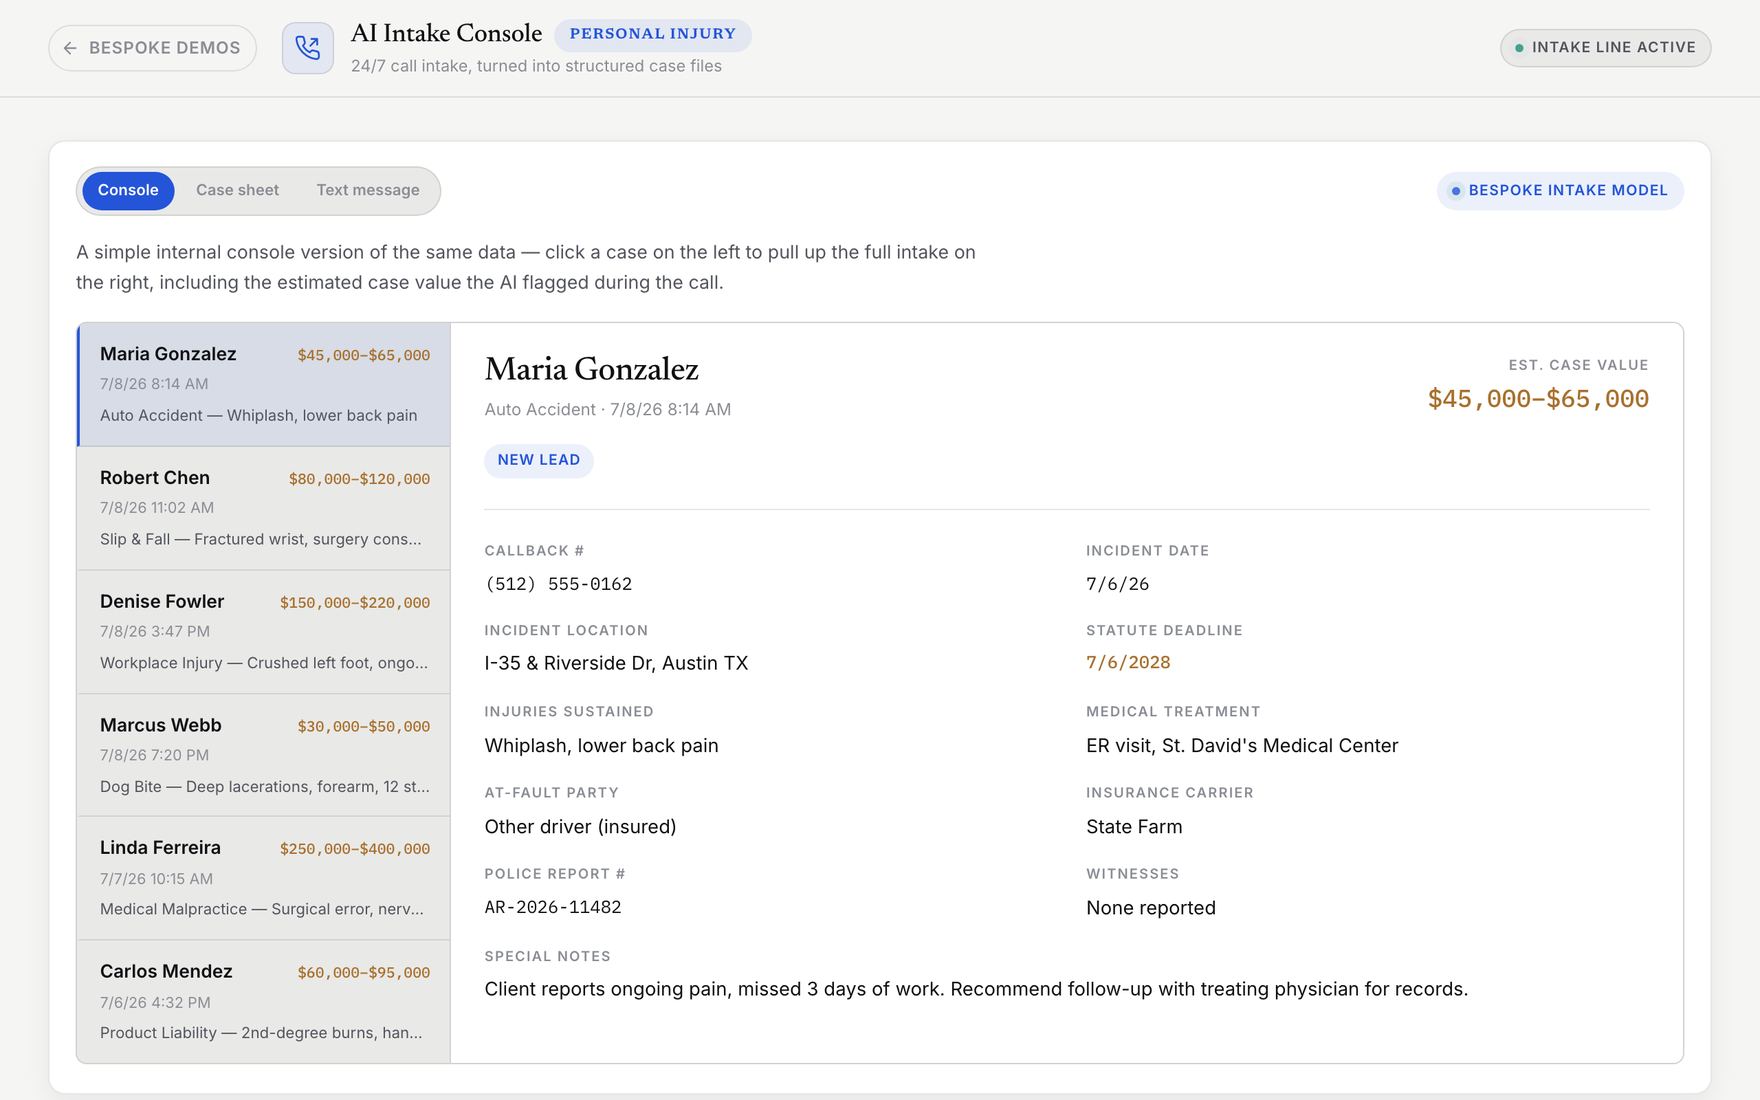Click 'Whiplash, lower back pain' injuries value
This screenshot has width=1760, height=1100.
point(601,746)
